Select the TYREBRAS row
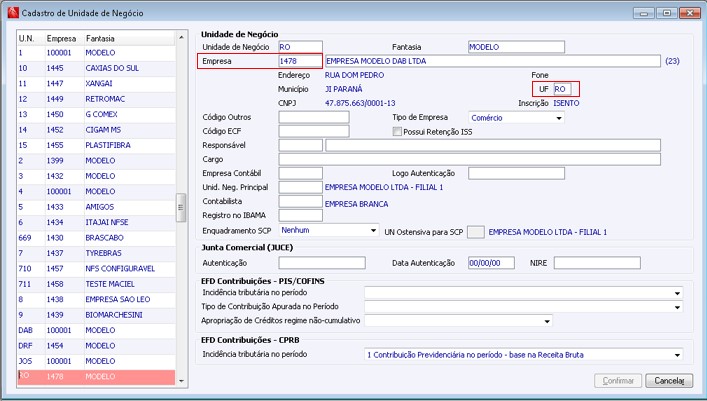Screen dimensions: 707x401 [96, 253]
